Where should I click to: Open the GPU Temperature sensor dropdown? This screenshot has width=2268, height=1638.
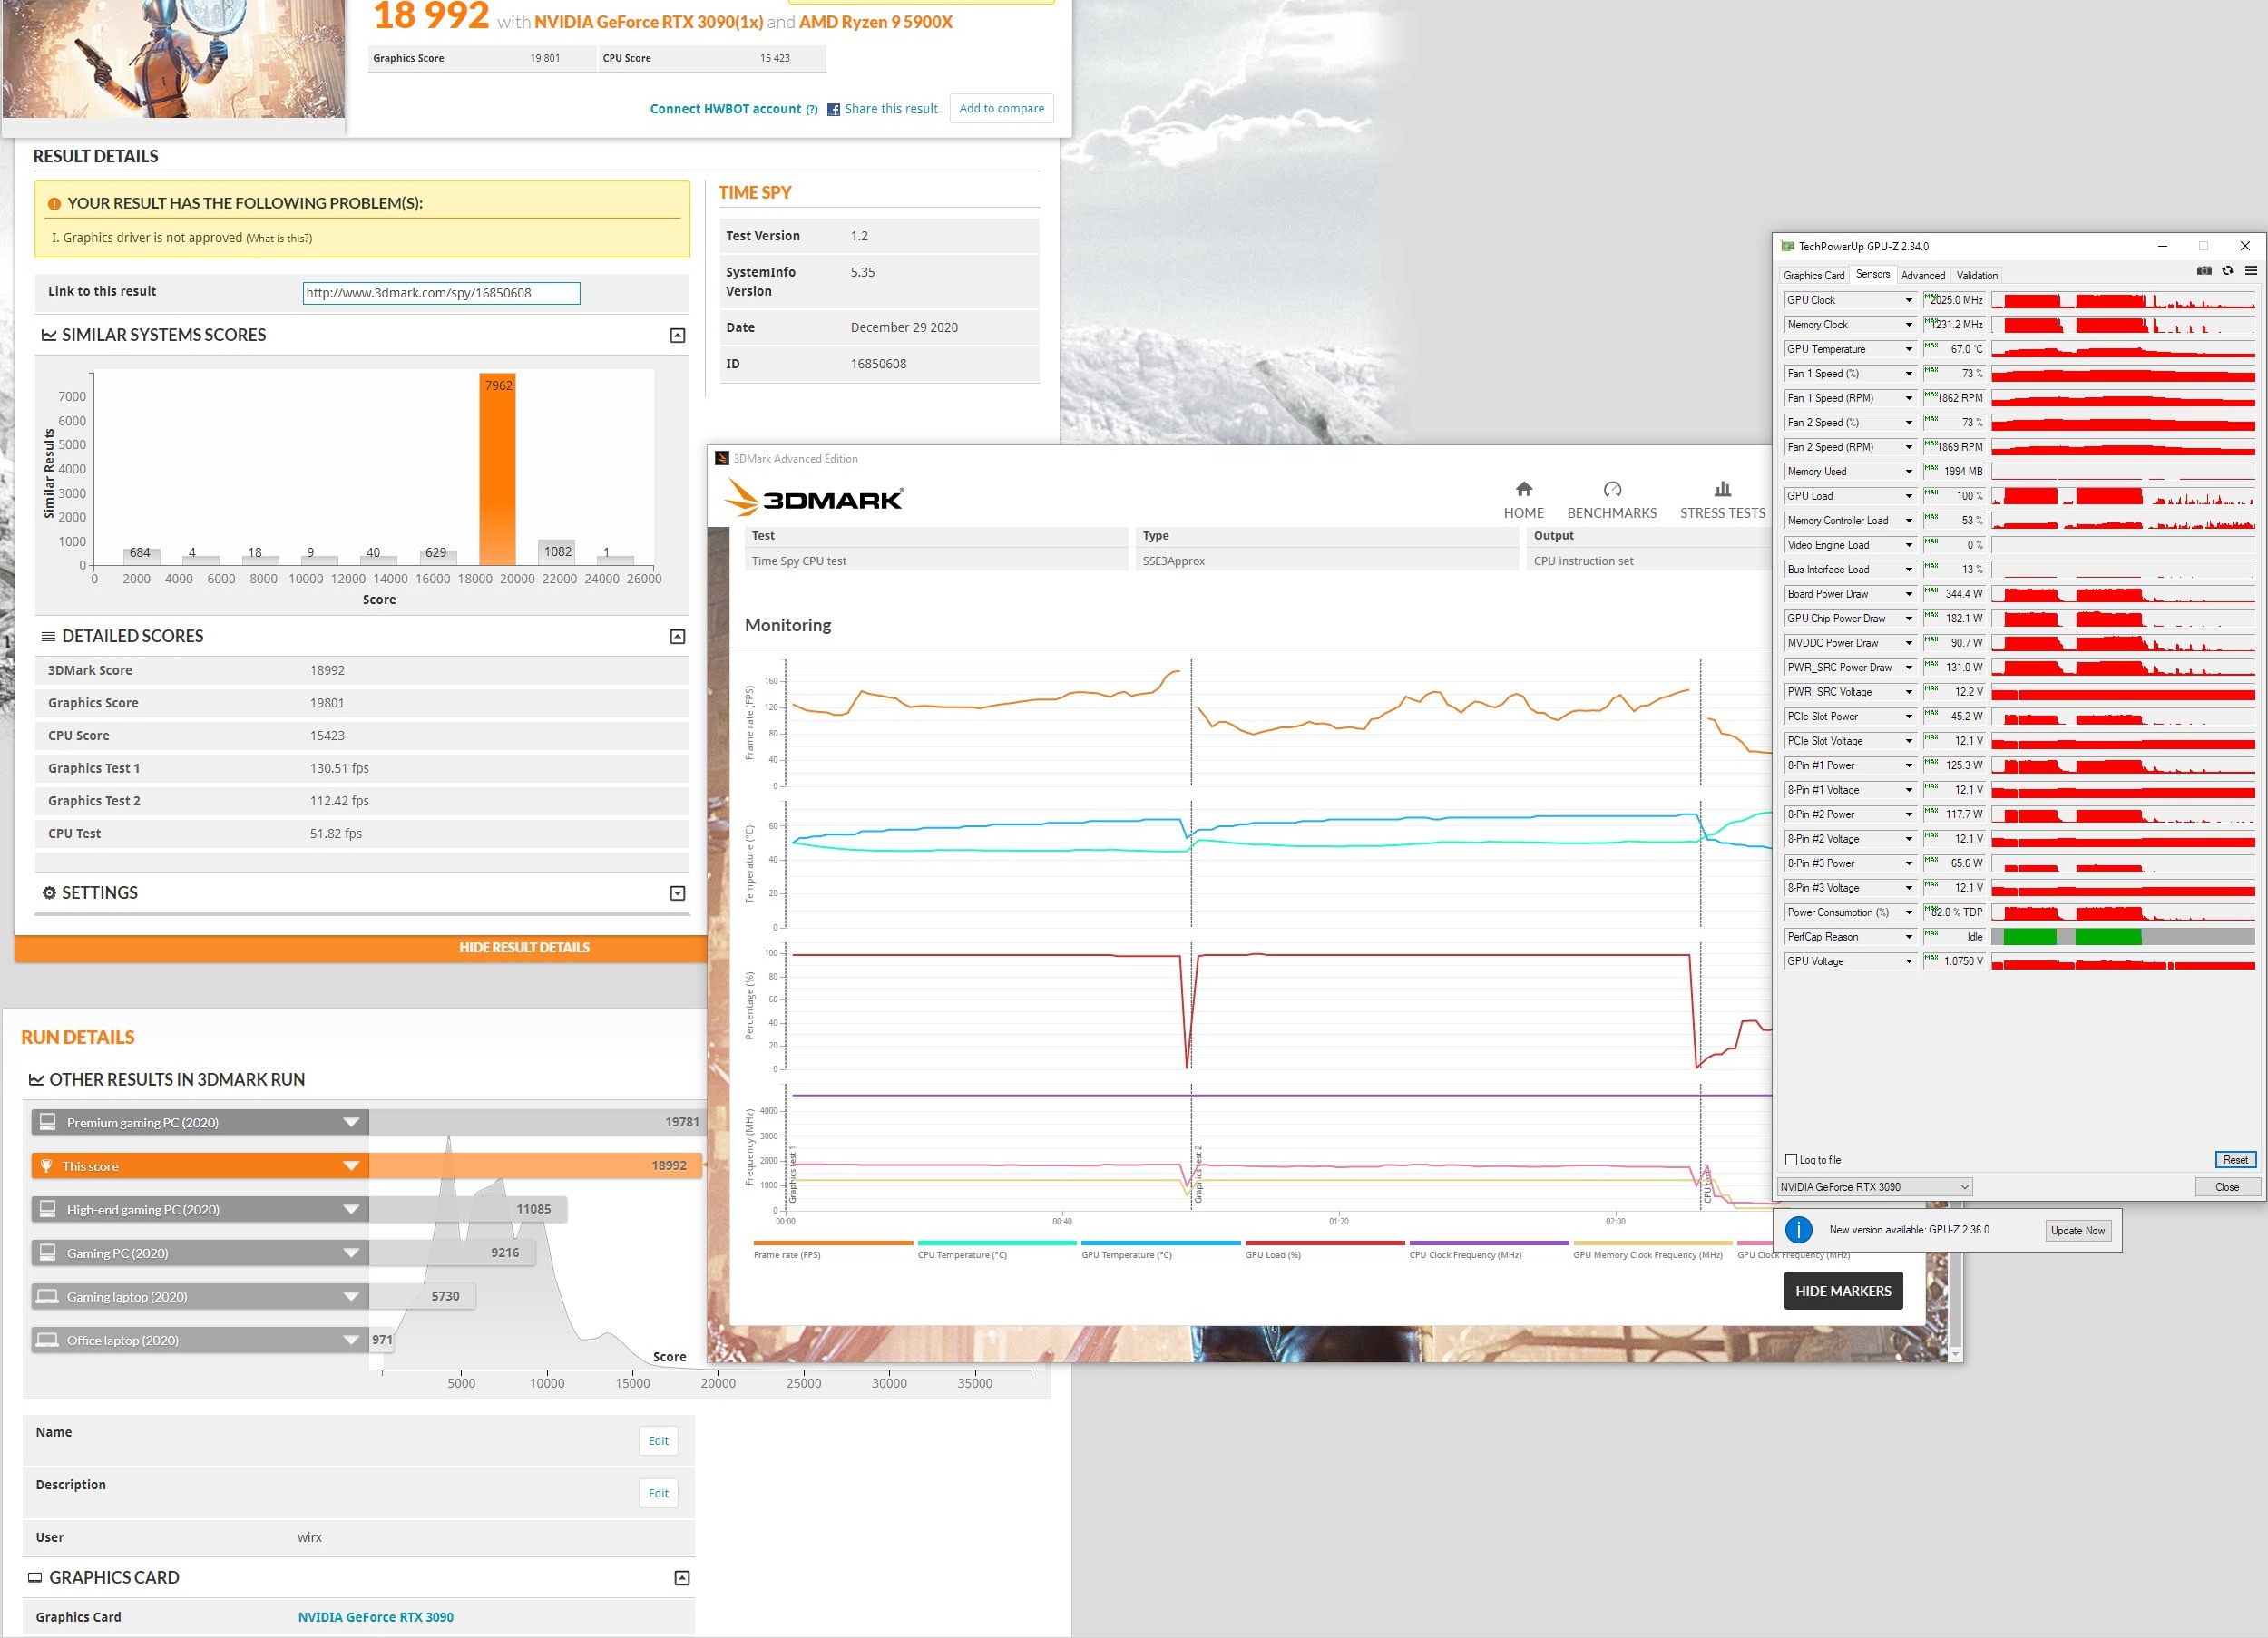[1908, 349]
